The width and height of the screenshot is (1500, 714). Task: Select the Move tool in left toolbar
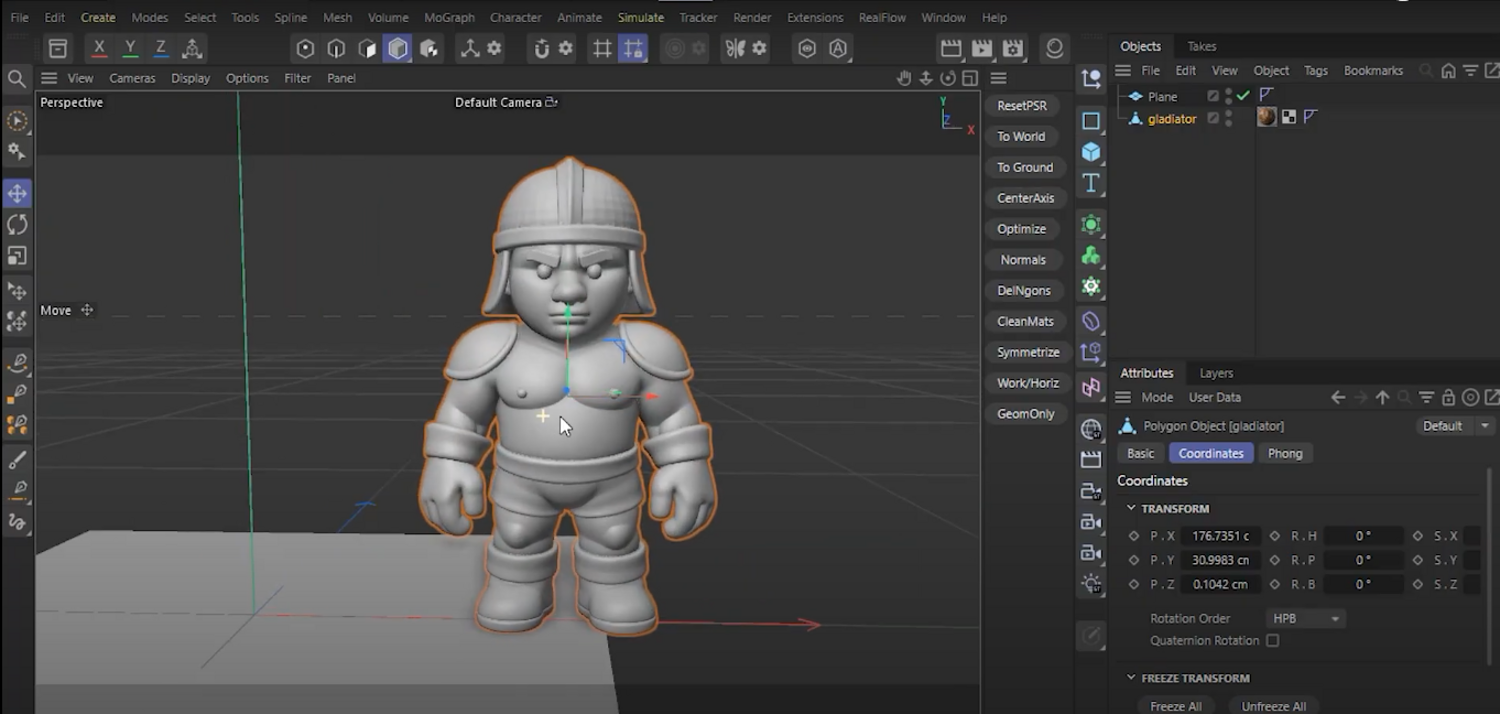pos(17,193)
